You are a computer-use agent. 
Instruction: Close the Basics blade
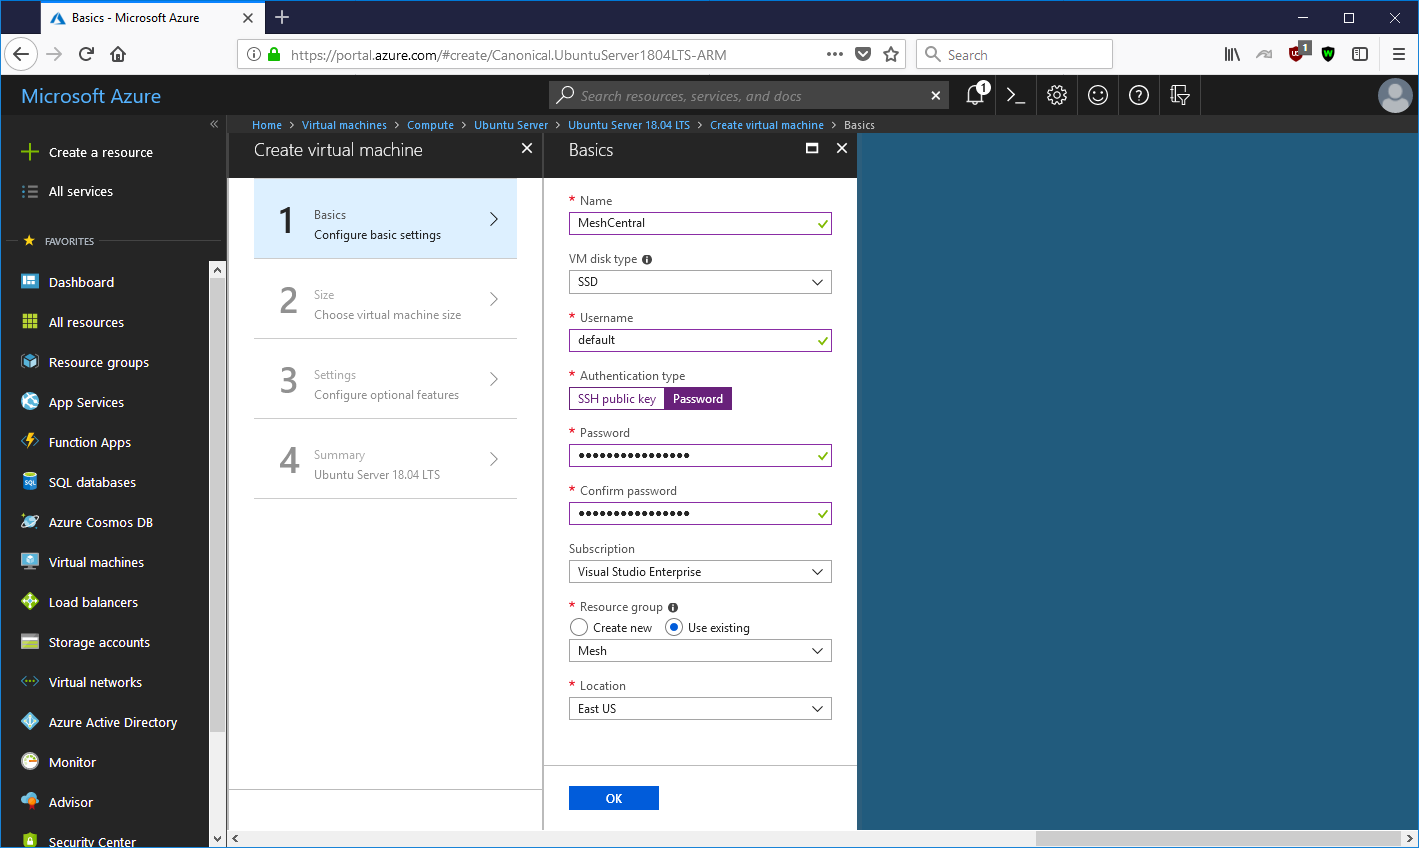[x=842, y=148]
